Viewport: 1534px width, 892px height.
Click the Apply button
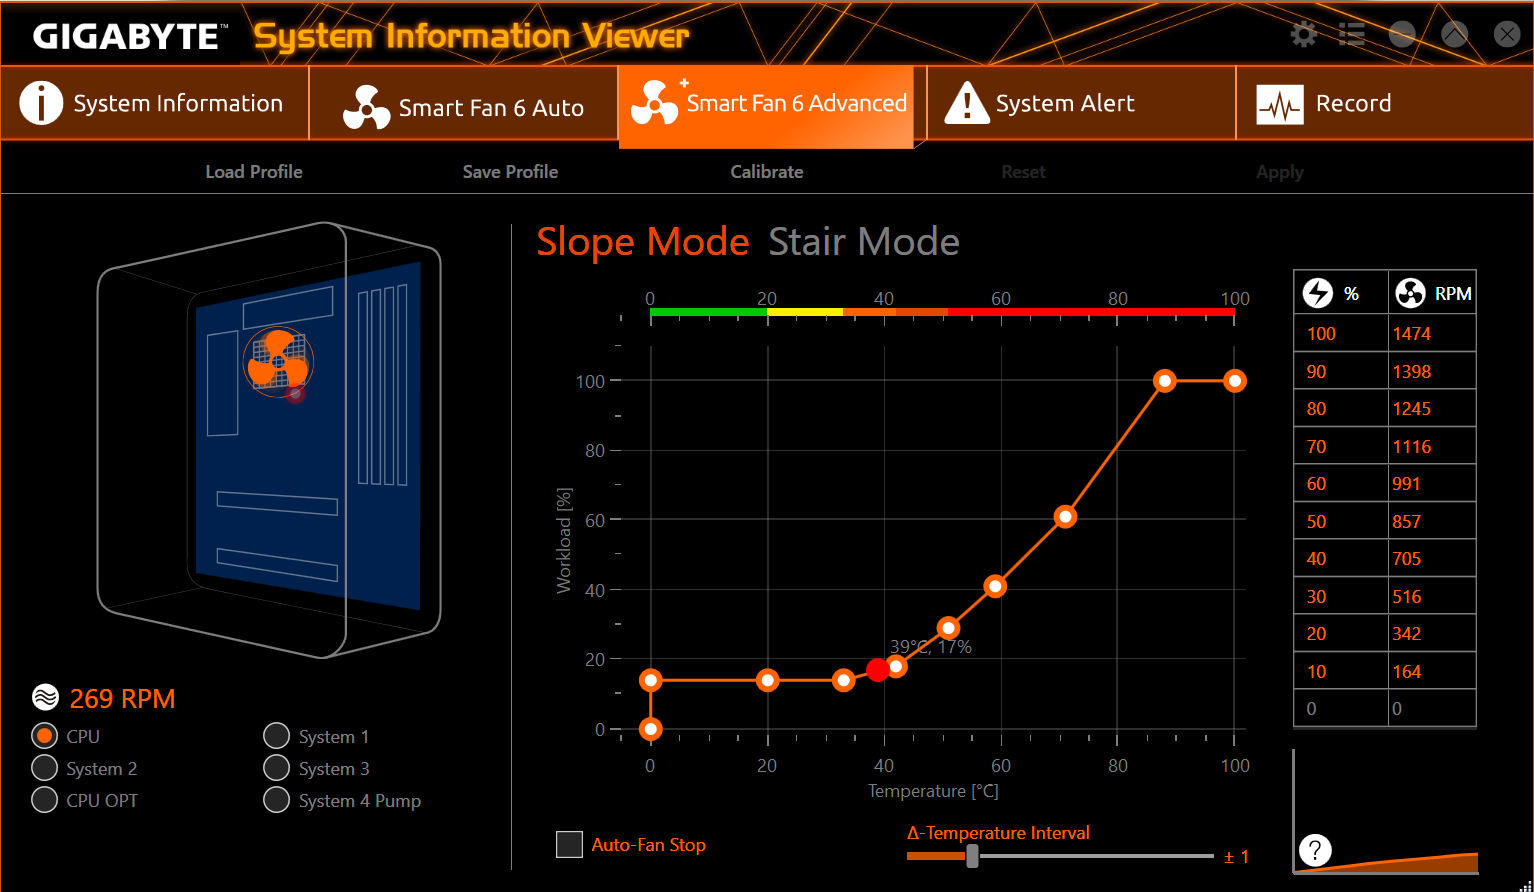tap(1280, 172)
